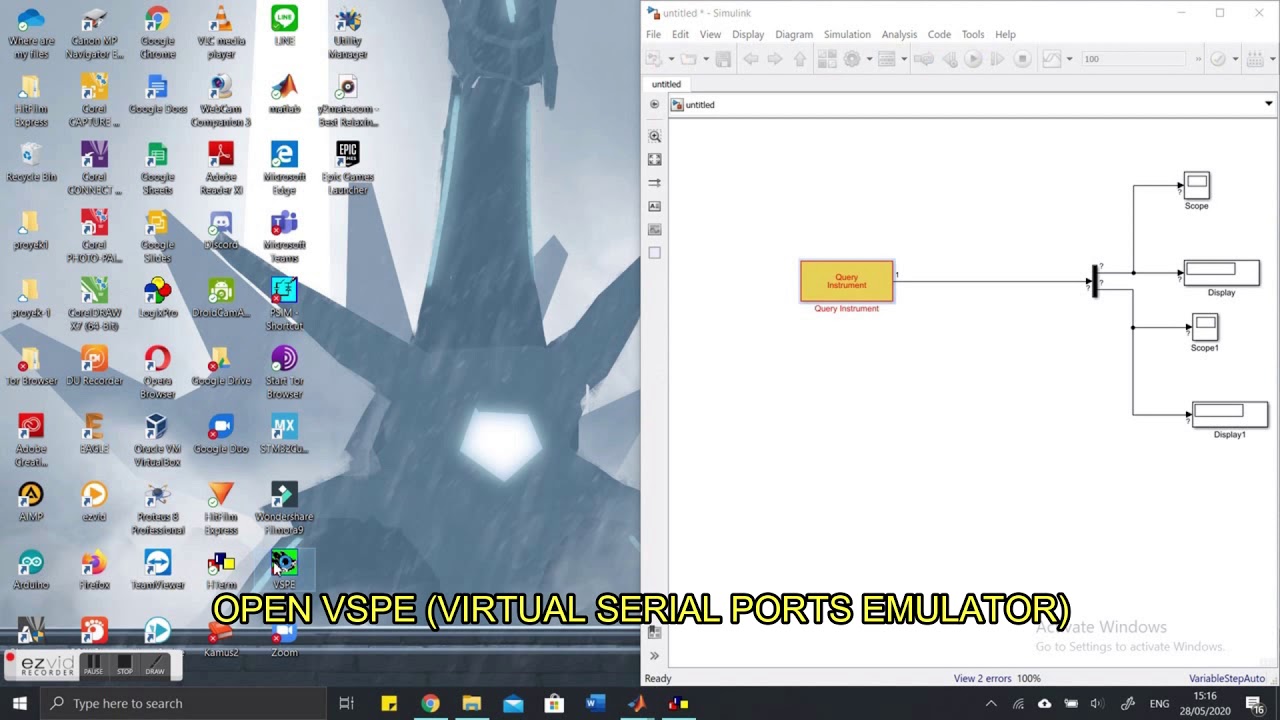Click the ezvid DRAW button
The height and width of the screenshot is (720, 1280).
[x=155, y=665]
